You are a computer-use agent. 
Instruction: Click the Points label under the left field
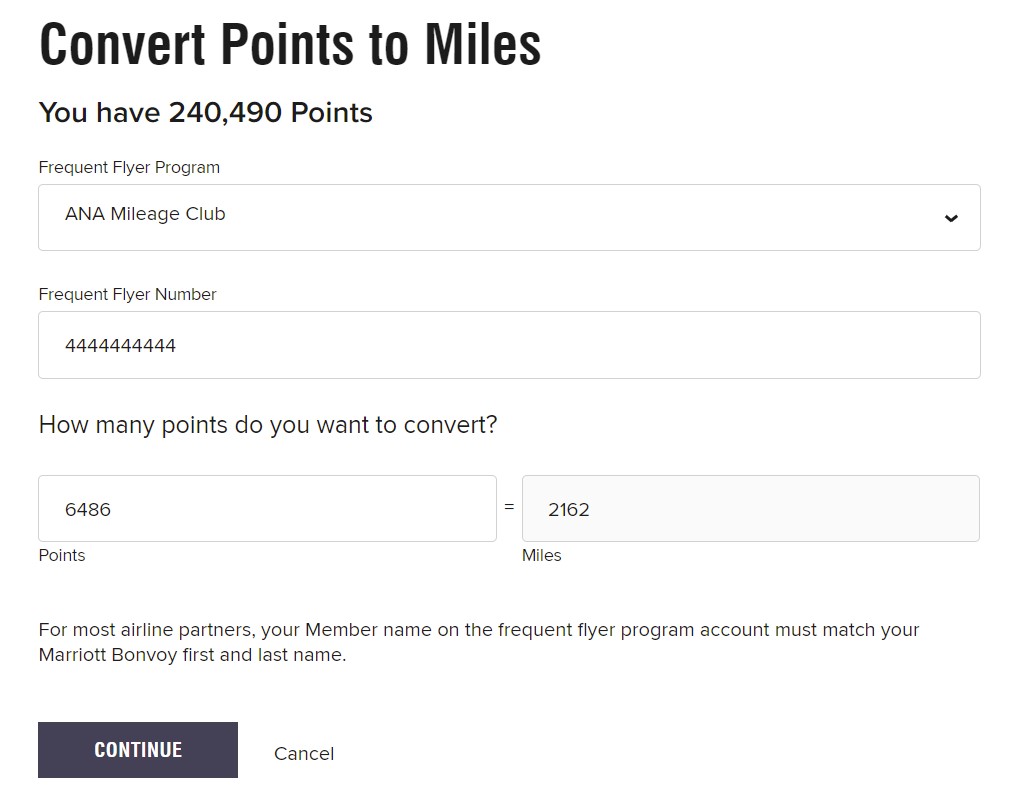[61, 555]
